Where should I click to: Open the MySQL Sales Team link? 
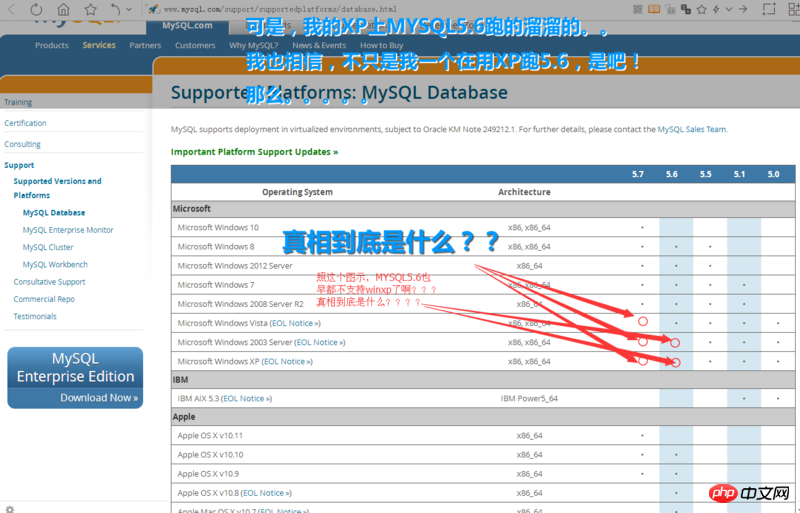pyautogui.click(x=691, y=129)
